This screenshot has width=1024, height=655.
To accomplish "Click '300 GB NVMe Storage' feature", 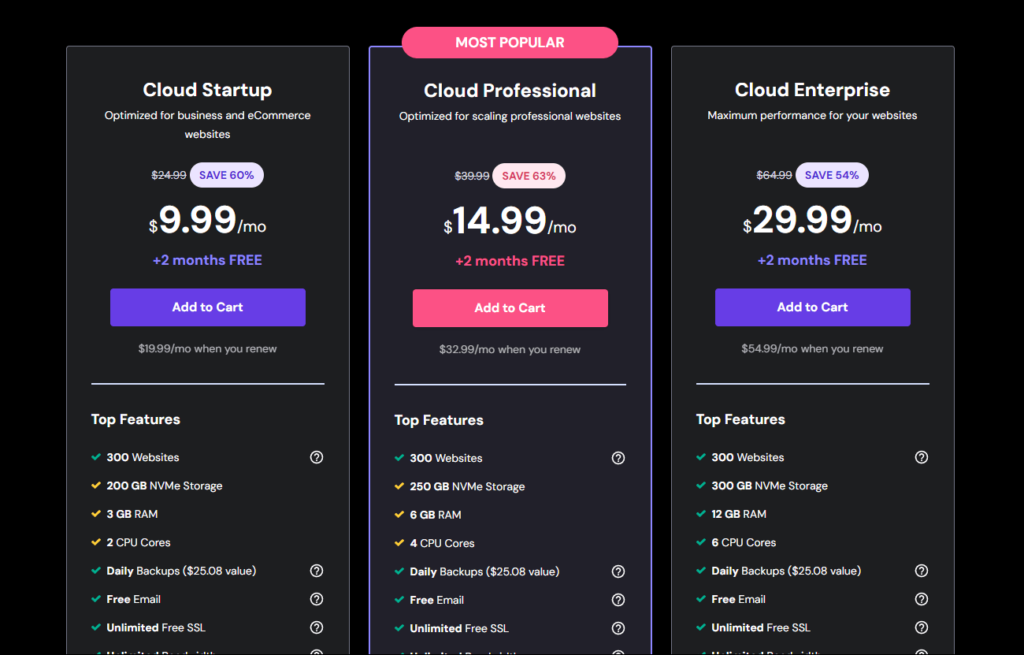I will pos(769,486).
